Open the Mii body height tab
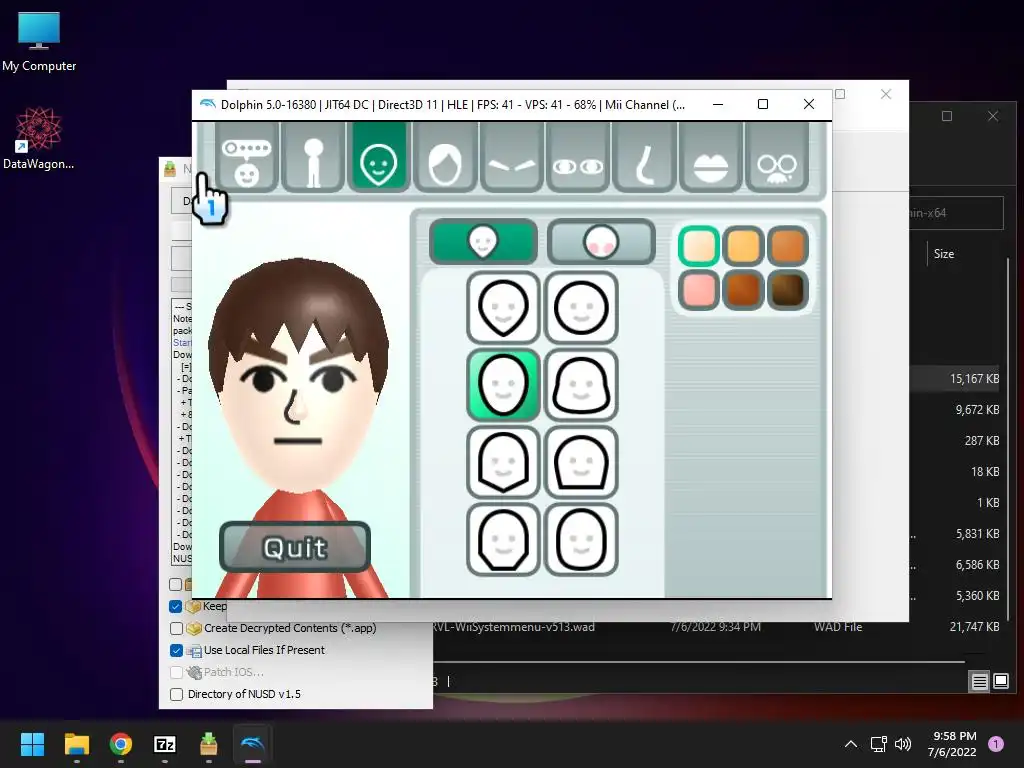The height and width of the screenshot is (768, 1024). (313, 158)
